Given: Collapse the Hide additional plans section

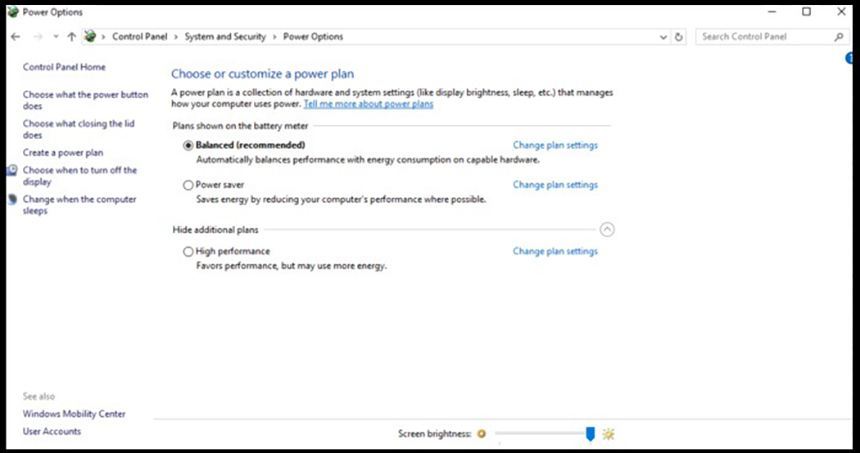Looking at the screenshot, I should tap(607, 230).
